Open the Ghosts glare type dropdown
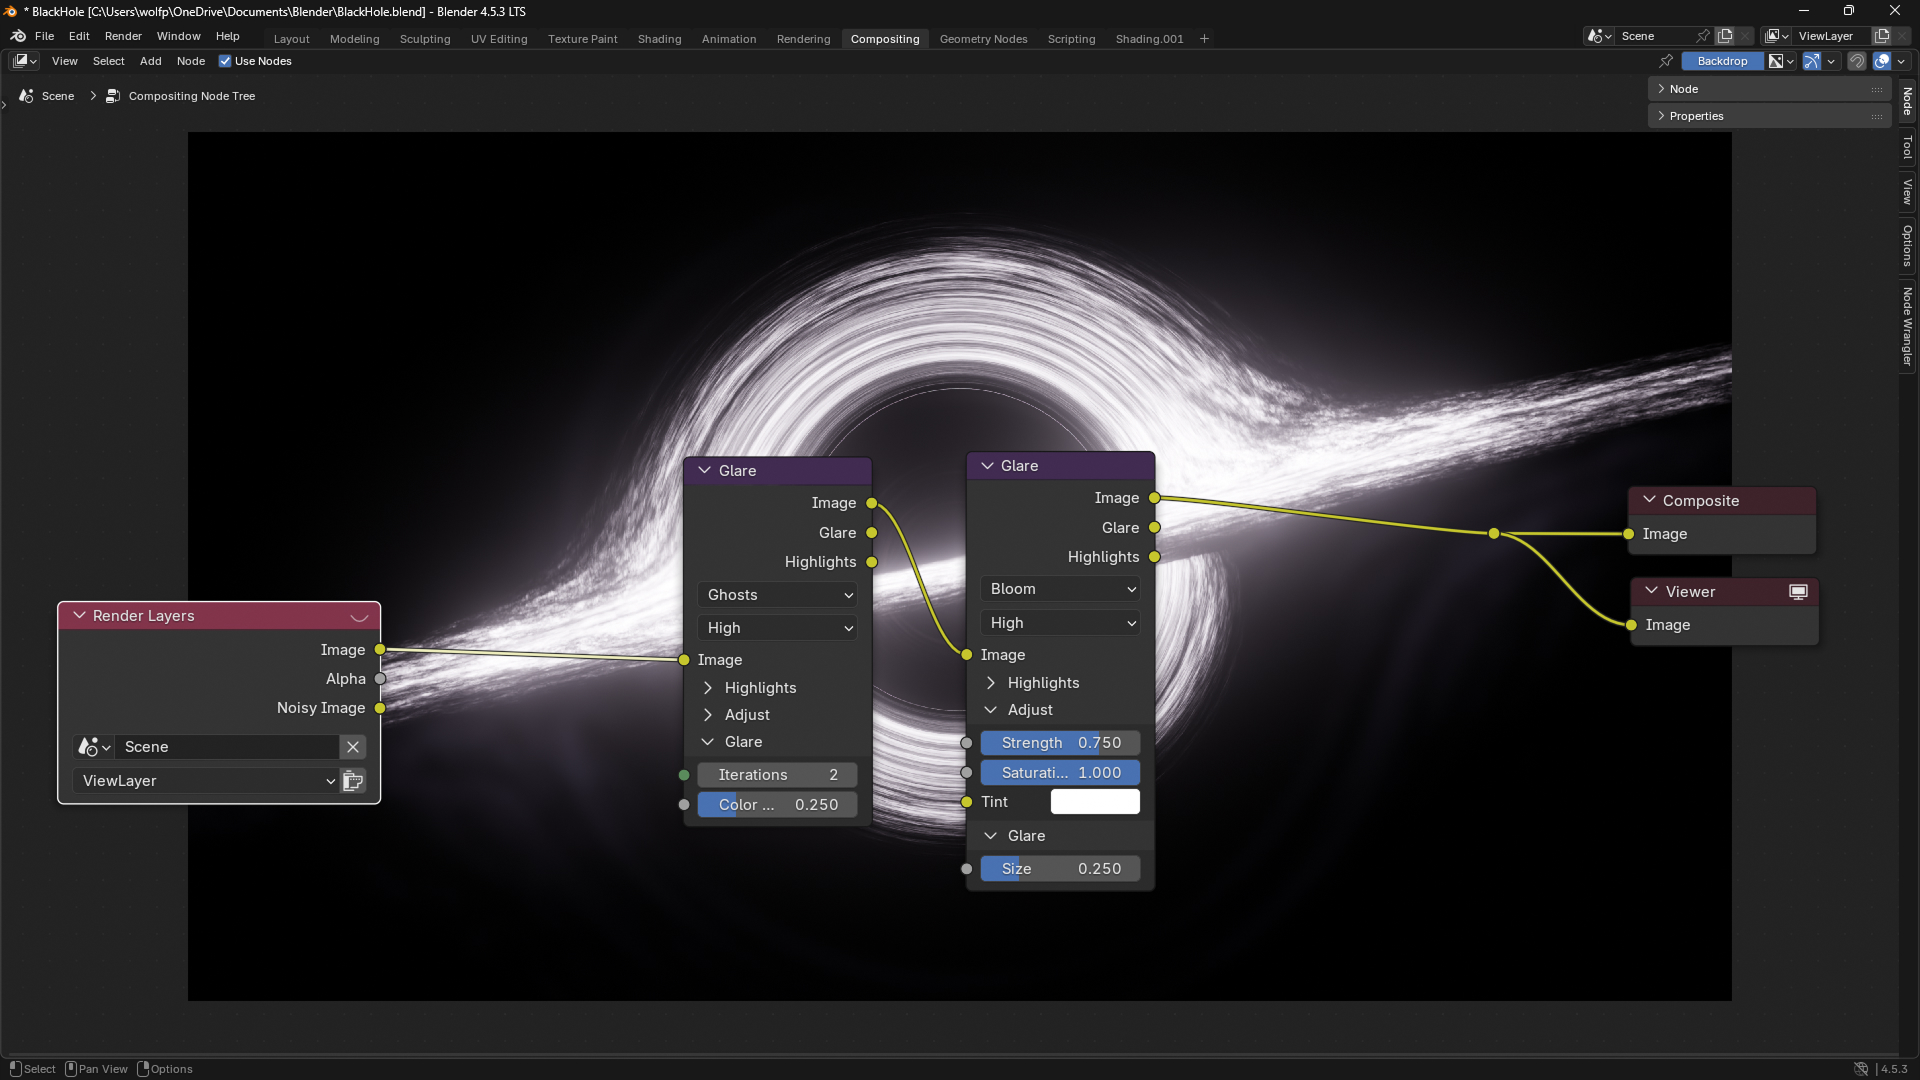The height and width of the screenshot is (1080, 1920). coord(777,595)
